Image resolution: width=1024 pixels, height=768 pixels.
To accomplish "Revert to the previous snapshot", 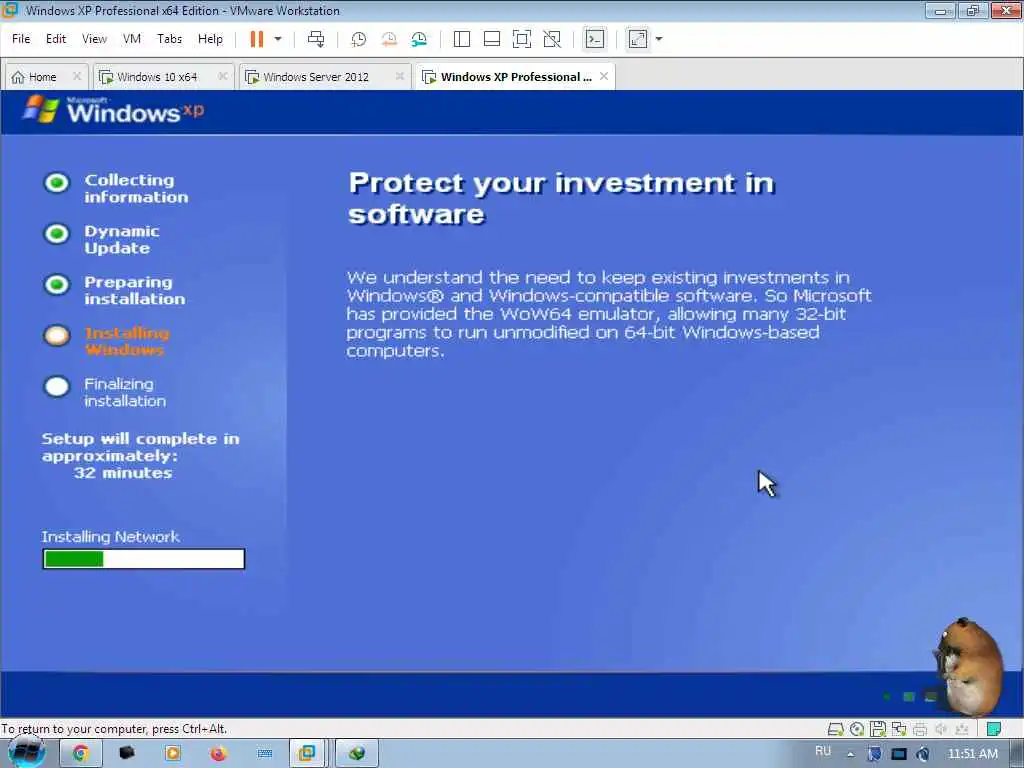I will click(x=389, y=39).
